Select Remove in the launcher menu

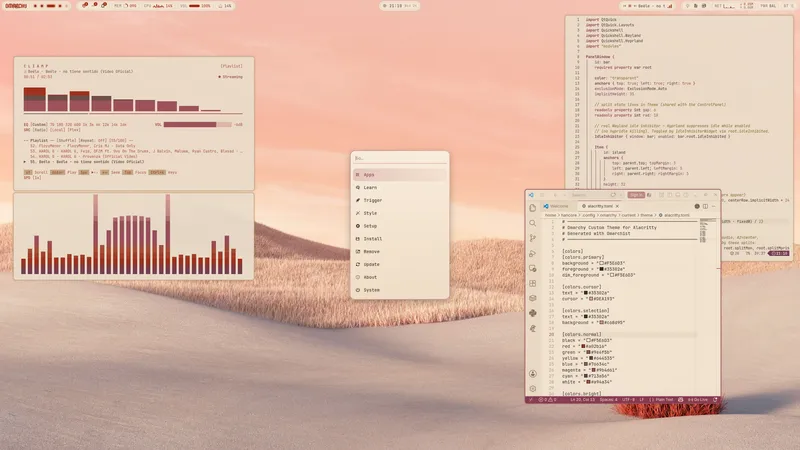[399, 252]
